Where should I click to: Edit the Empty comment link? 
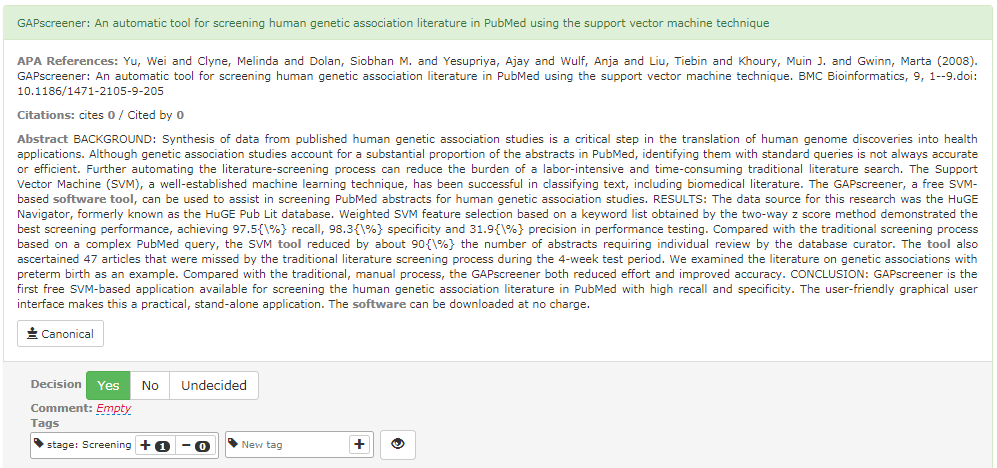coord(114,408)
